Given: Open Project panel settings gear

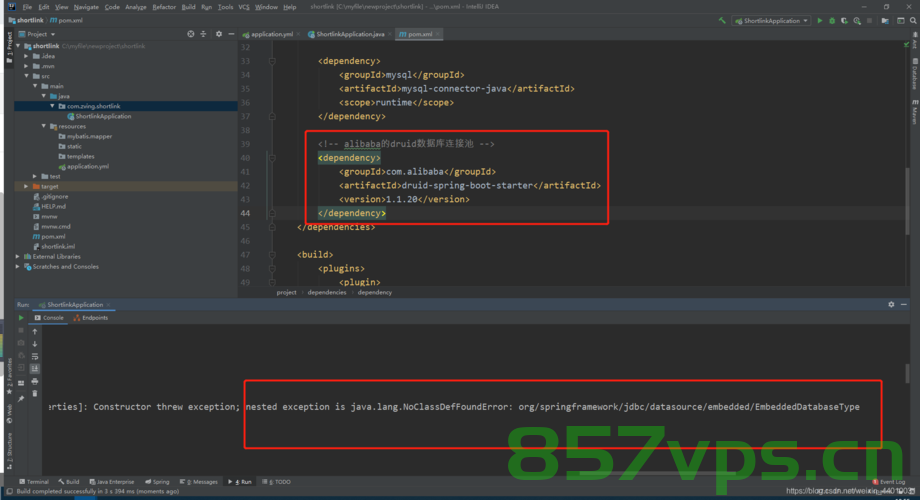Looking at the screenshot, I should coord(219,34).
